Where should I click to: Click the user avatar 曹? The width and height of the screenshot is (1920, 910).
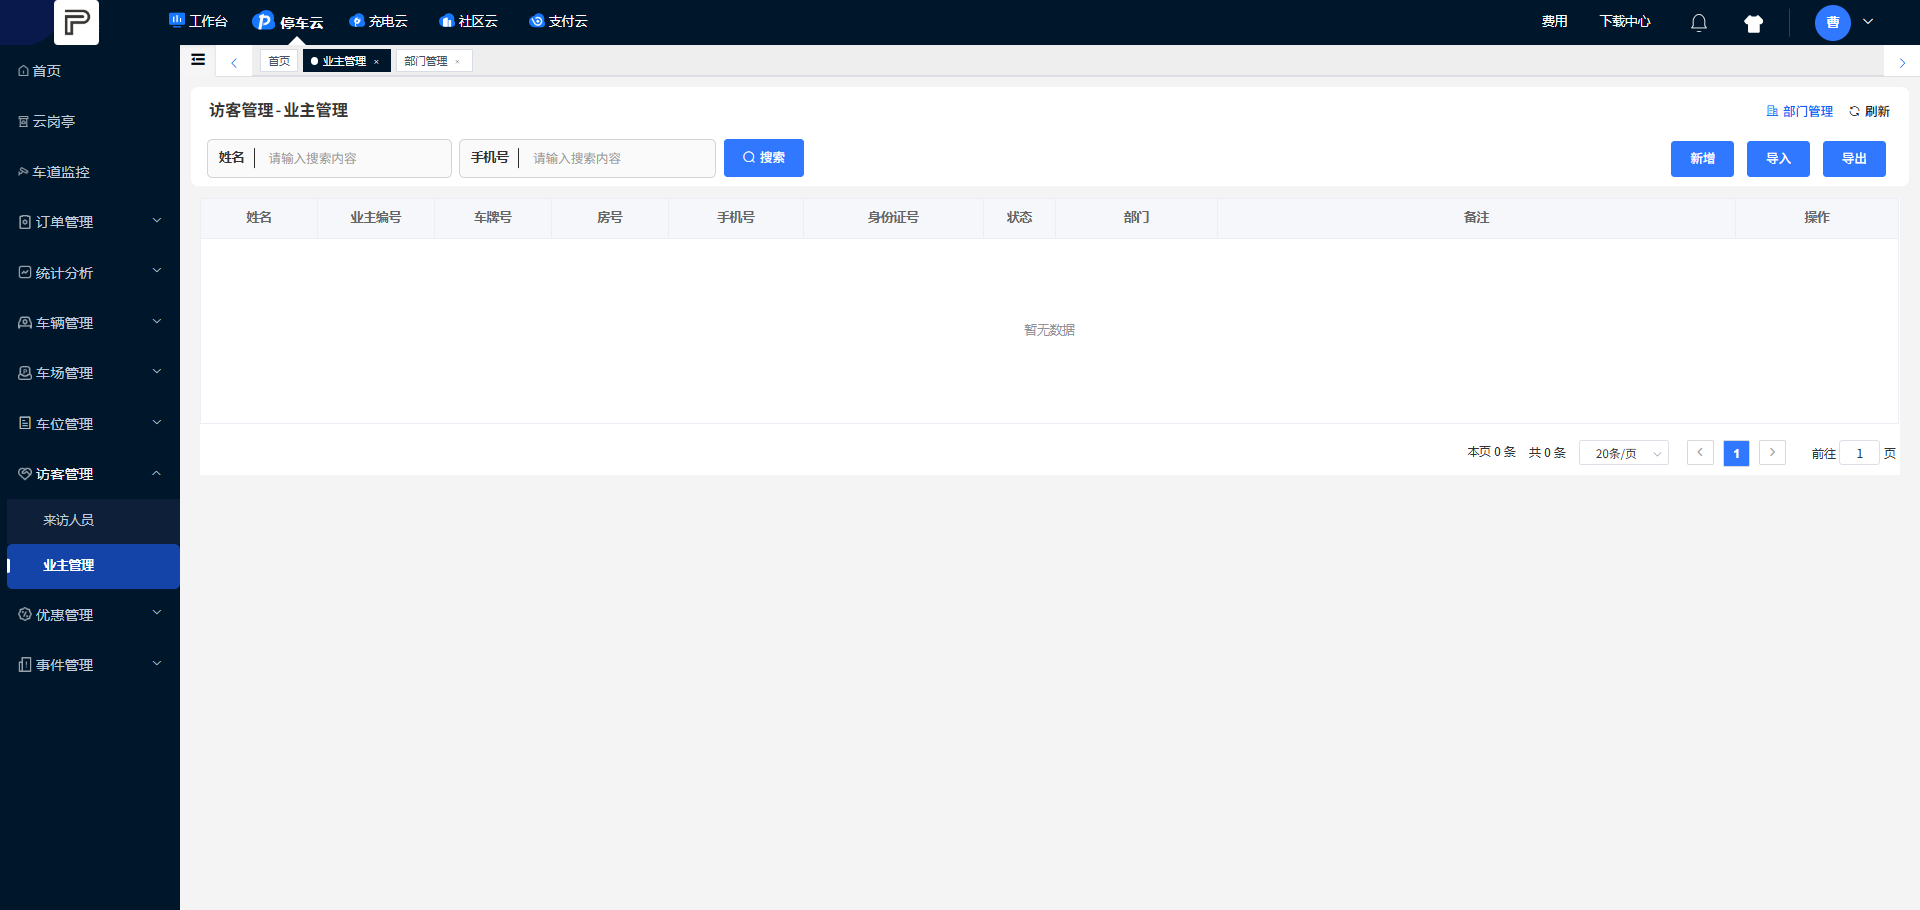click(1833, 22)
